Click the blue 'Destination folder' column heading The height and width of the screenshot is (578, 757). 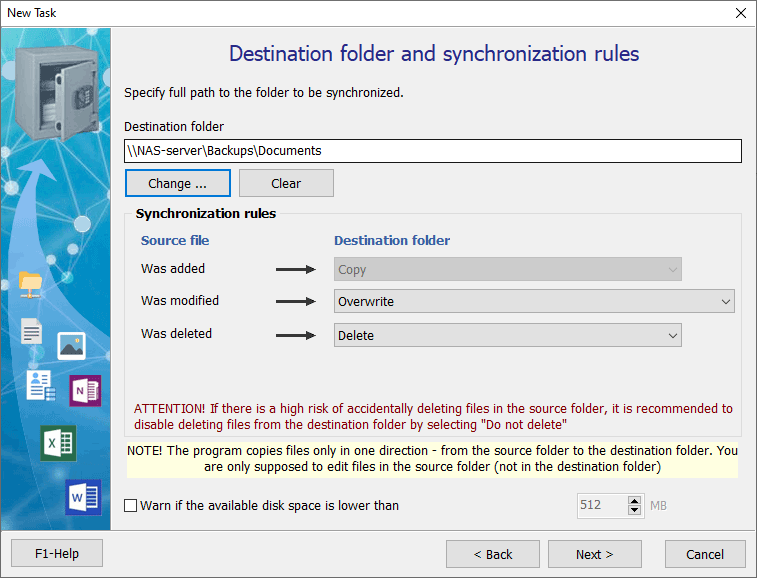click(392, 240)
